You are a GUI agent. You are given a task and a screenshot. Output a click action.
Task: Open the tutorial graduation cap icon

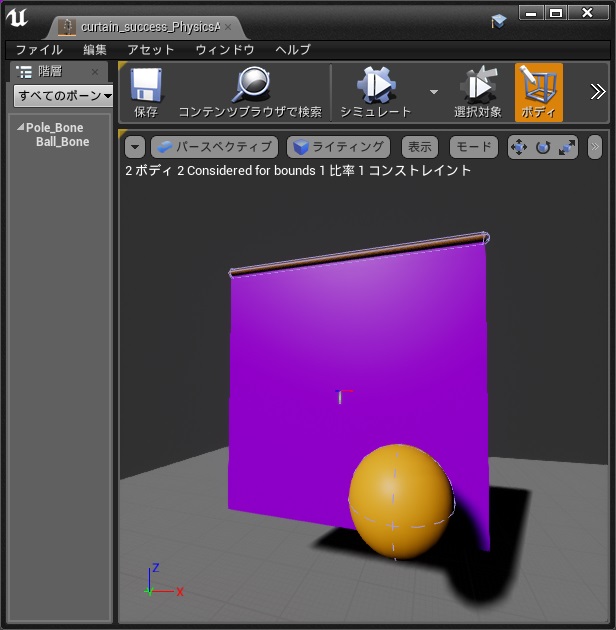tap(499, 21)
